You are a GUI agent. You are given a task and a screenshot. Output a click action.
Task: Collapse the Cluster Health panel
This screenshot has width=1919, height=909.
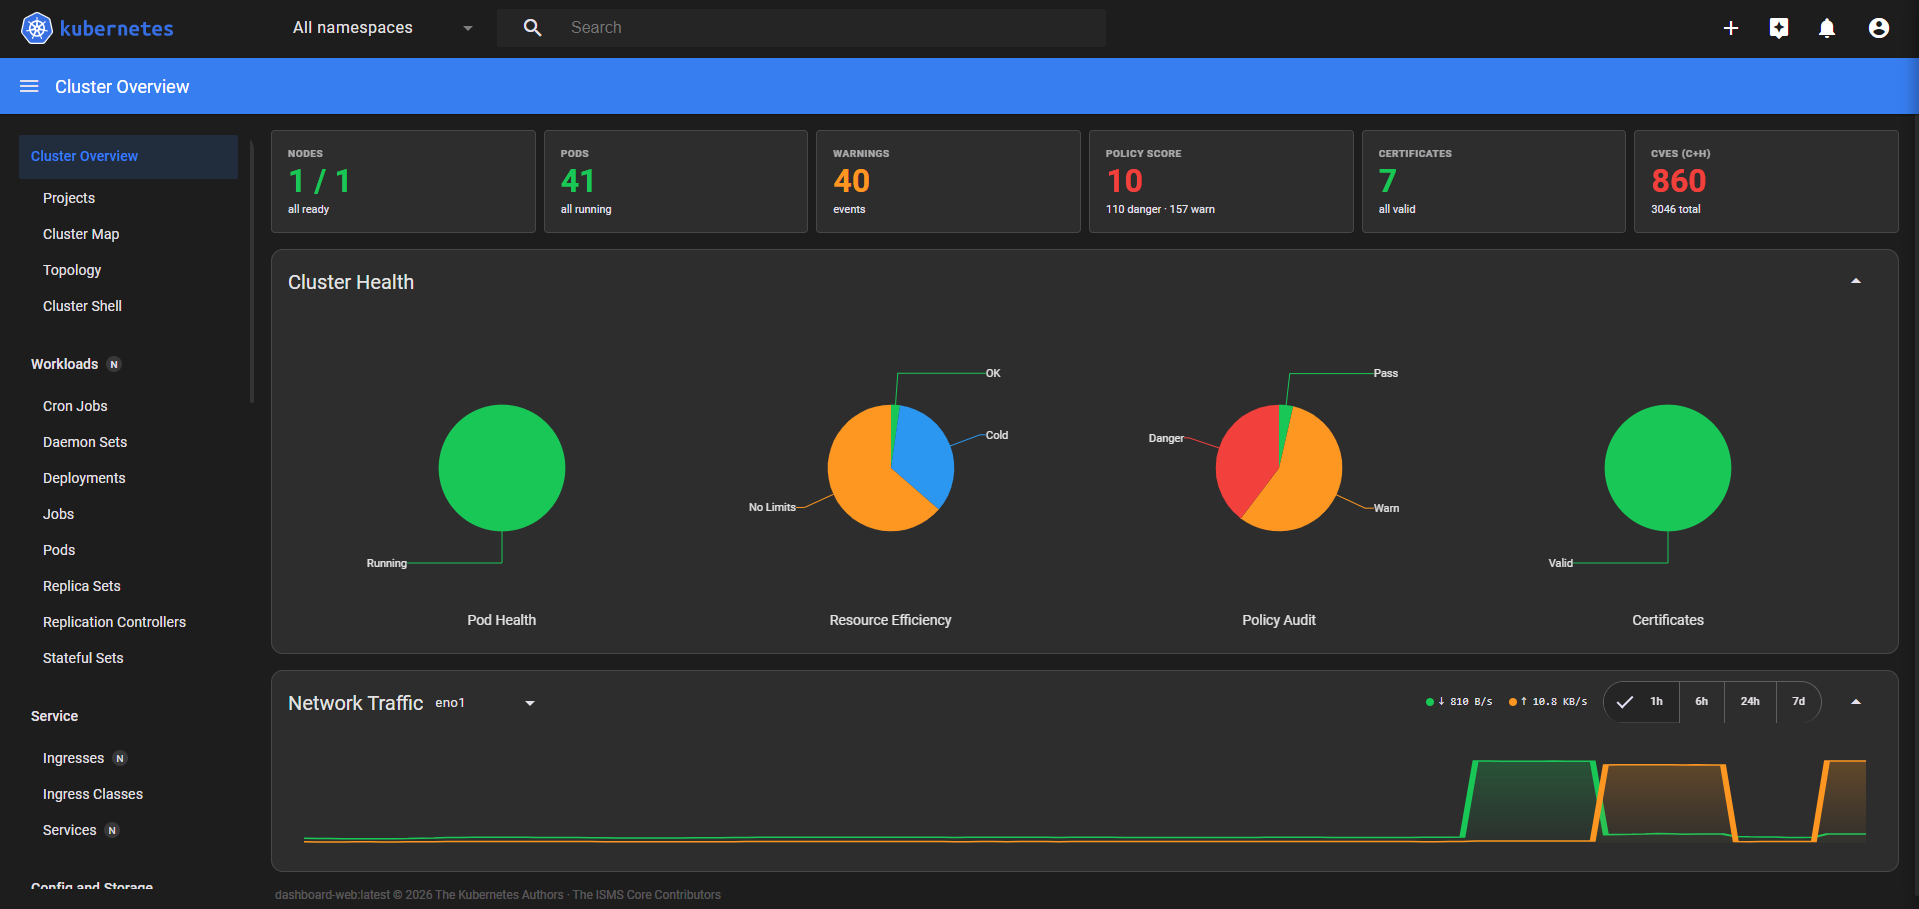[x=1856, y=282]
